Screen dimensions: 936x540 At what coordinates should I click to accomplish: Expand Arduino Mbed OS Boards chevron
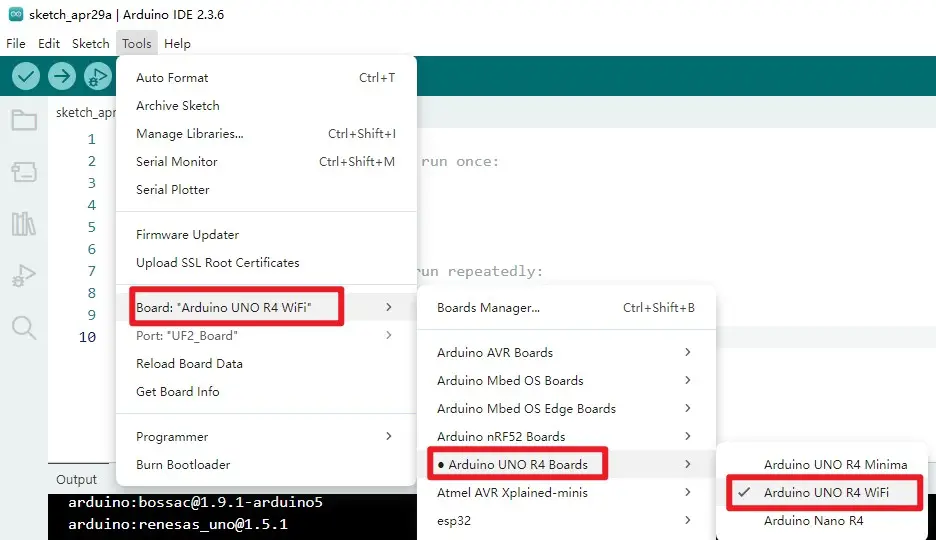click(688, 381)
